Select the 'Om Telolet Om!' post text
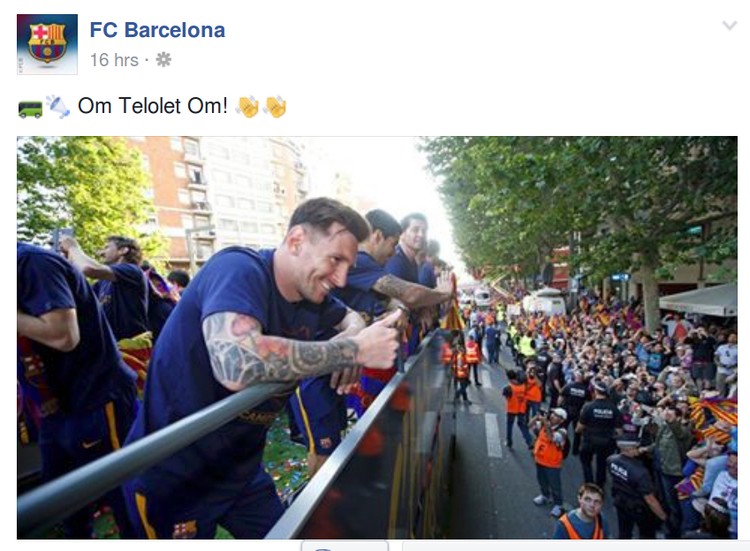 153,106
